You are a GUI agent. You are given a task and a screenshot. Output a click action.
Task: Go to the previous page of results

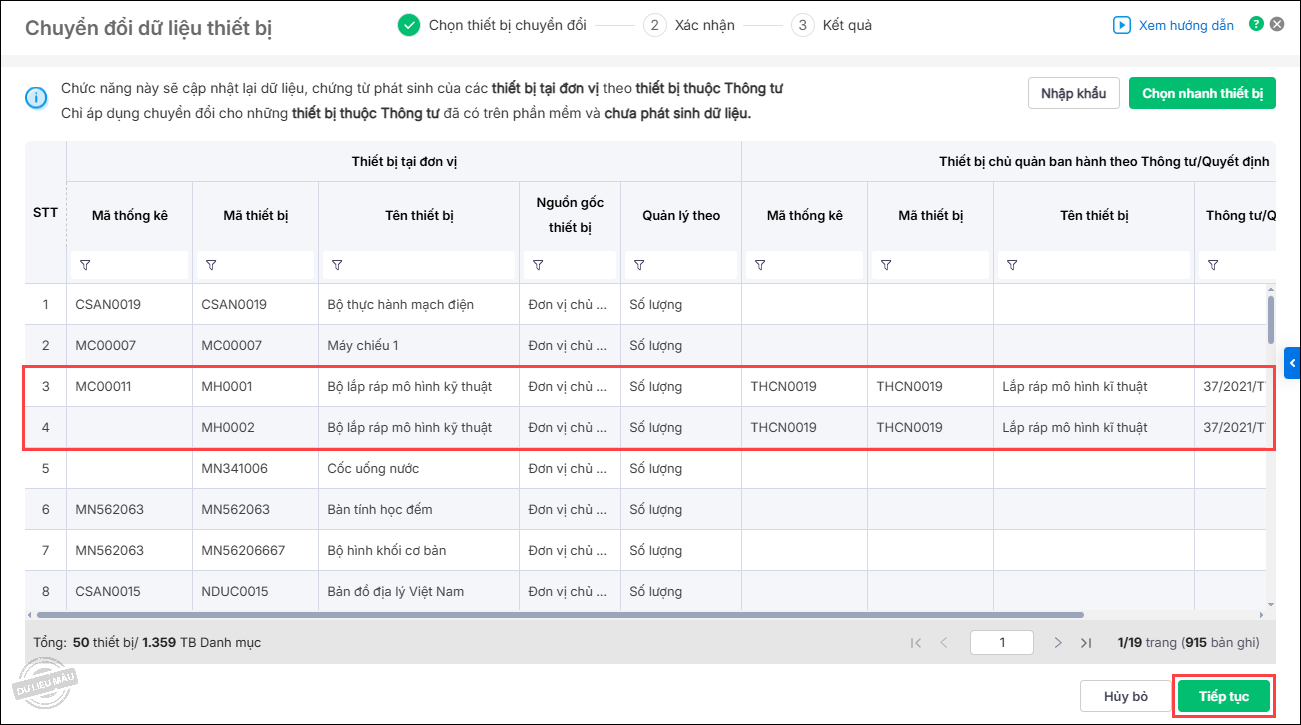tap(943, 643)
